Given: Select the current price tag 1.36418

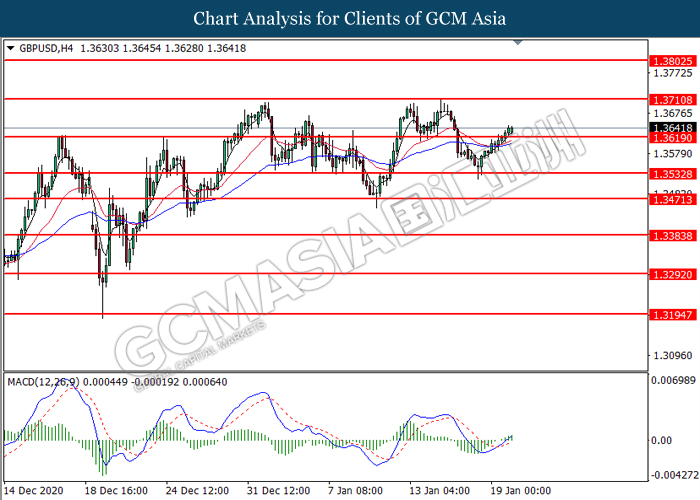Looking at the screenshot, I should (x=673, y=128).
